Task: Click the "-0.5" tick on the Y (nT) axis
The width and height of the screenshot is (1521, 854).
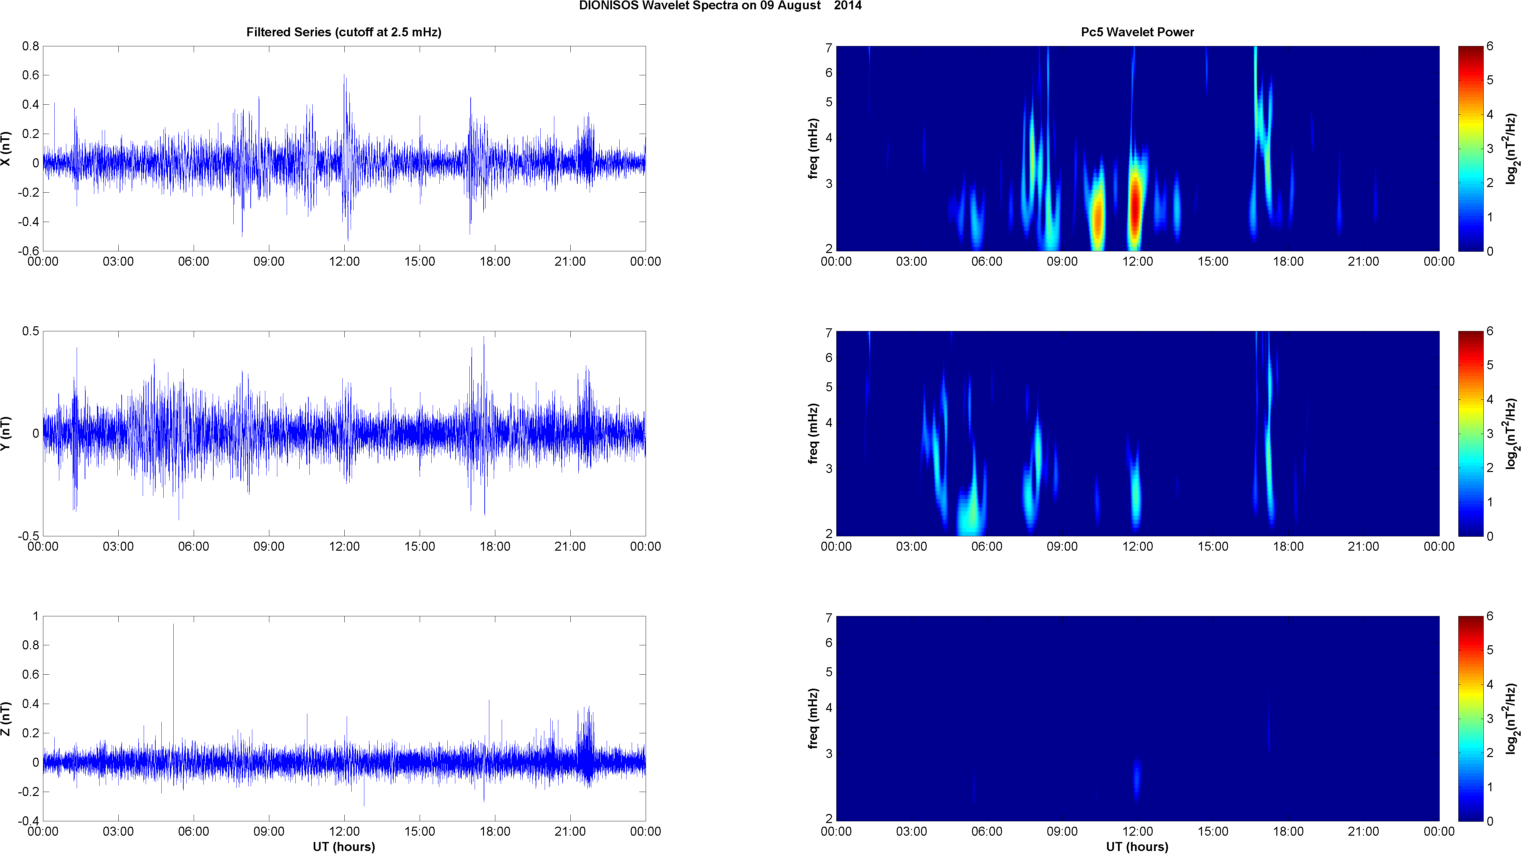Action: 28,536
